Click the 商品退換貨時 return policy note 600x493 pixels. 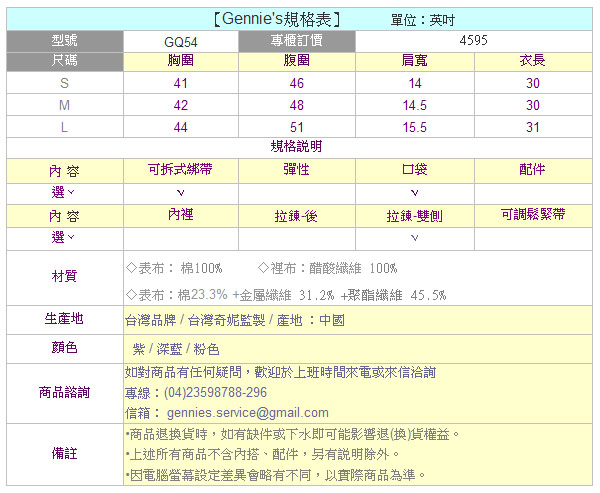292,434
